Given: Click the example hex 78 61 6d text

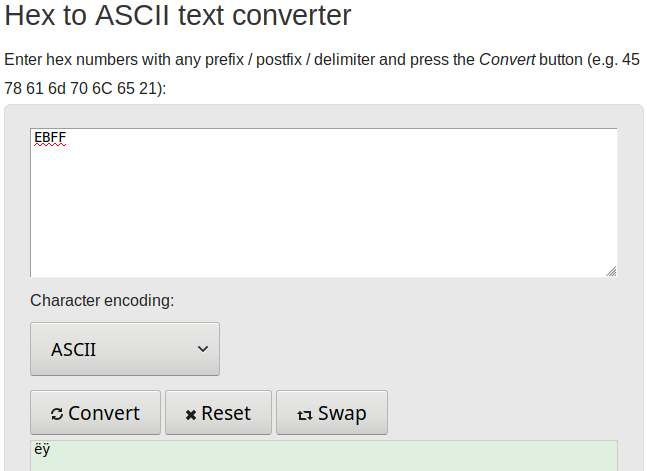Looking at the screenshot, I should [x=35, y=88].
